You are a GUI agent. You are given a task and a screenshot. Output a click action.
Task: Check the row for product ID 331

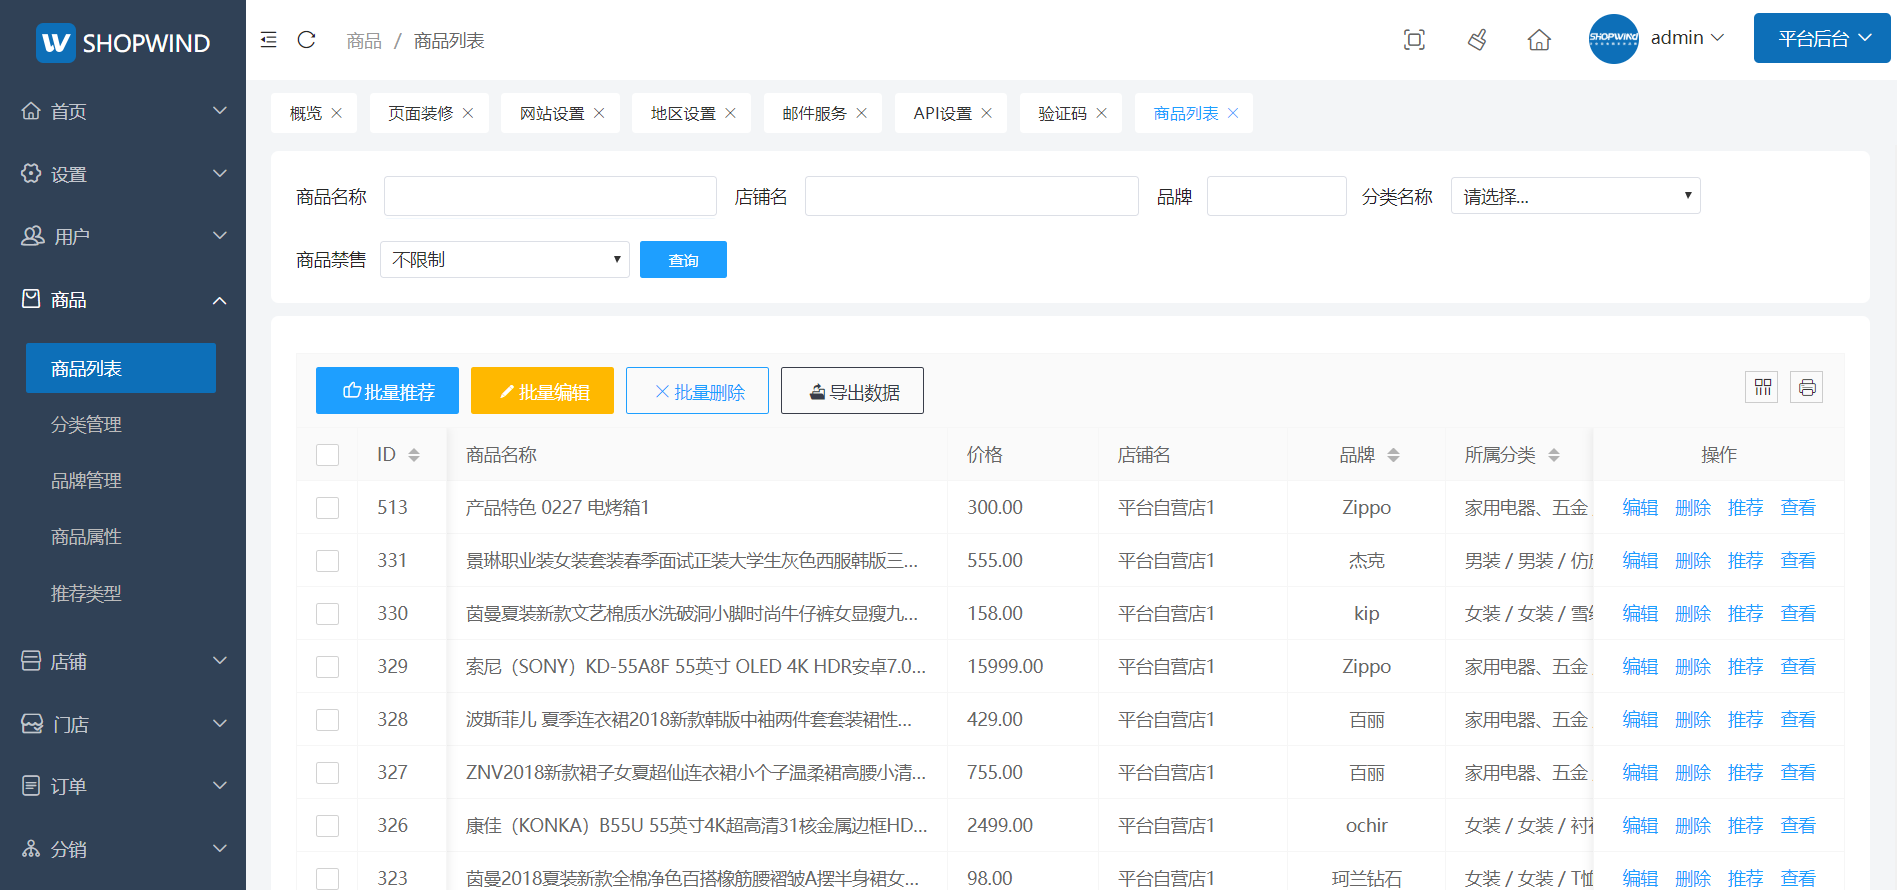(x=327, y=561)
